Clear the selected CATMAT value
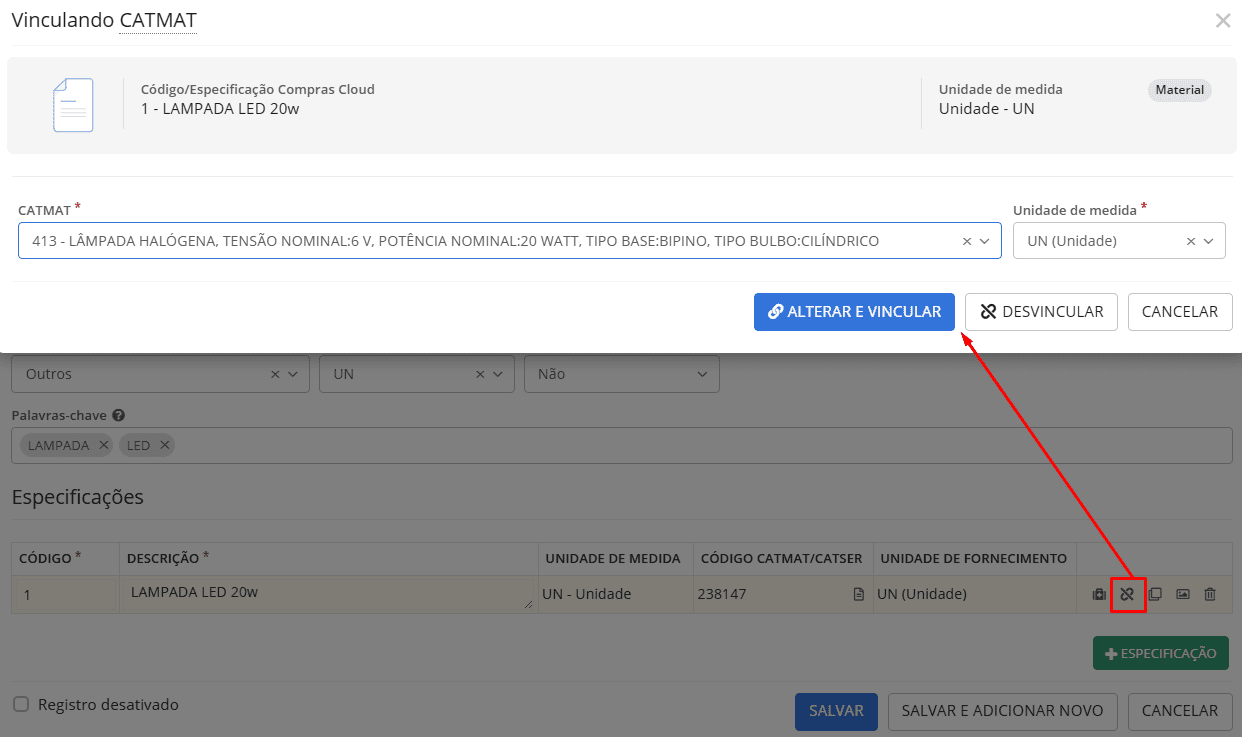This screenshot has width=1242, height=737. [967, 241]
